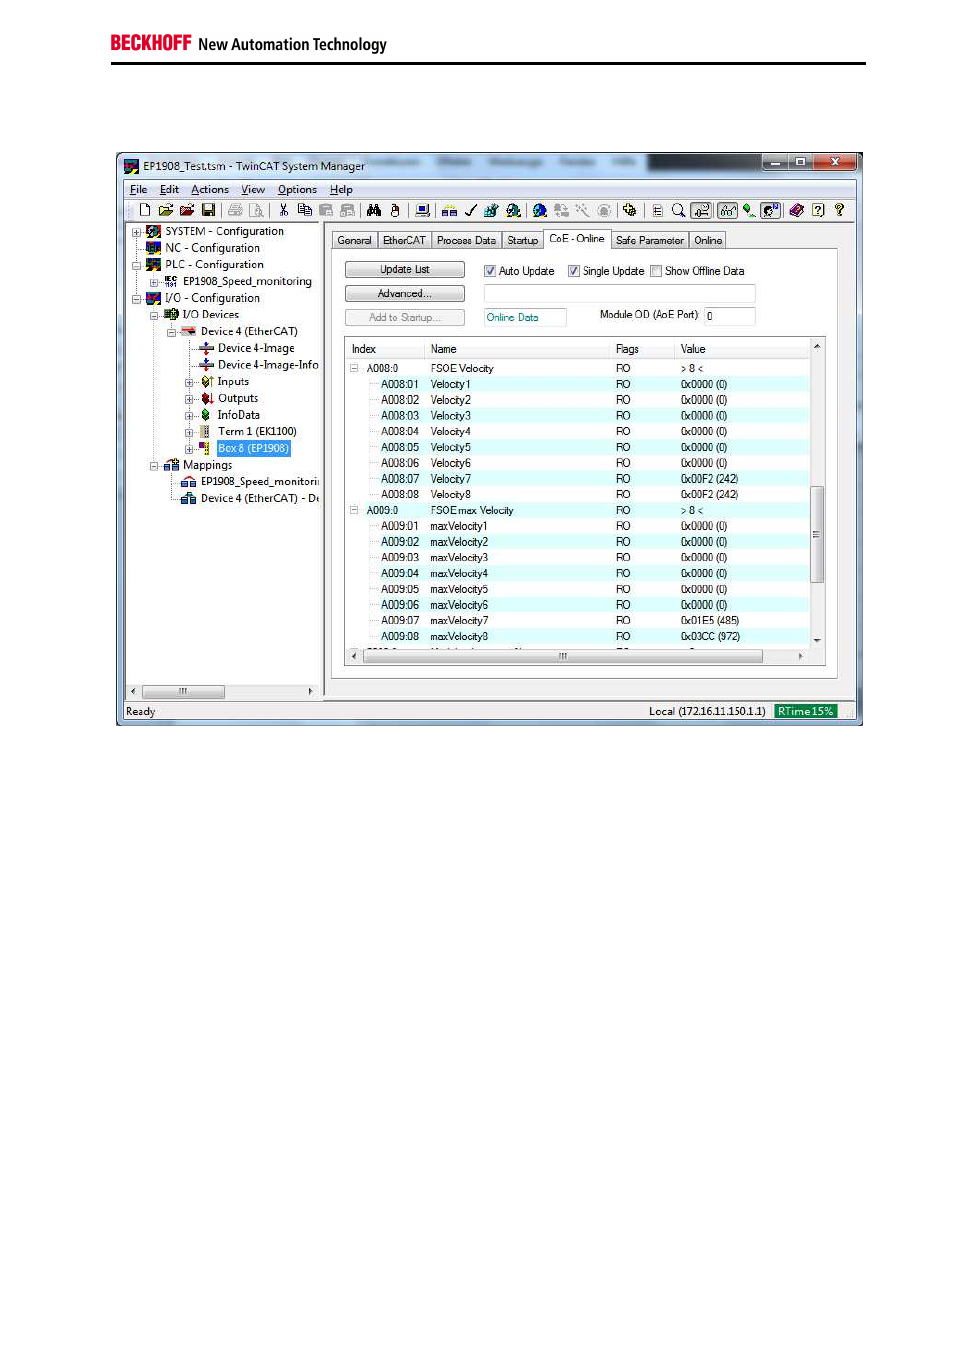Collapse the PLC - Configuration node
The image size is (954, 1351).
[136, 265]
